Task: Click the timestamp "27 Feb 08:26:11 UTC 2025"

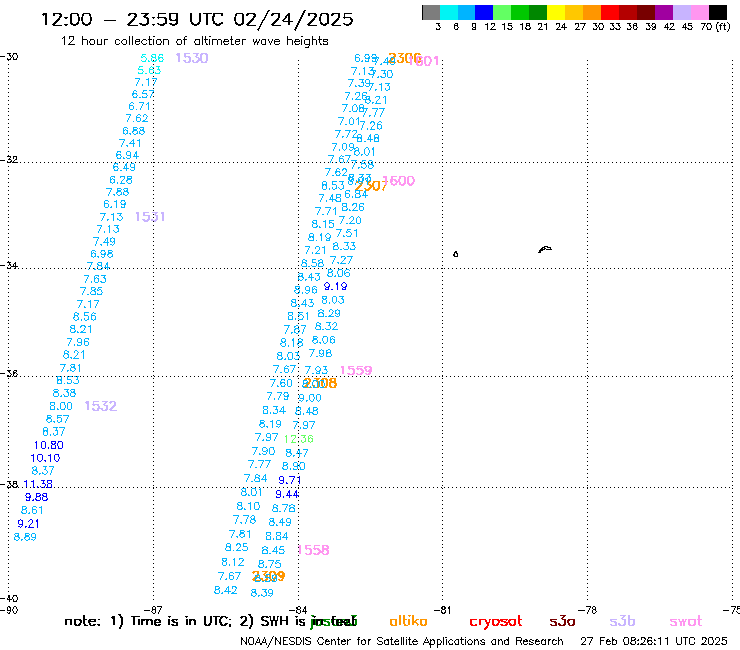Action: click(x=654, y=642)
